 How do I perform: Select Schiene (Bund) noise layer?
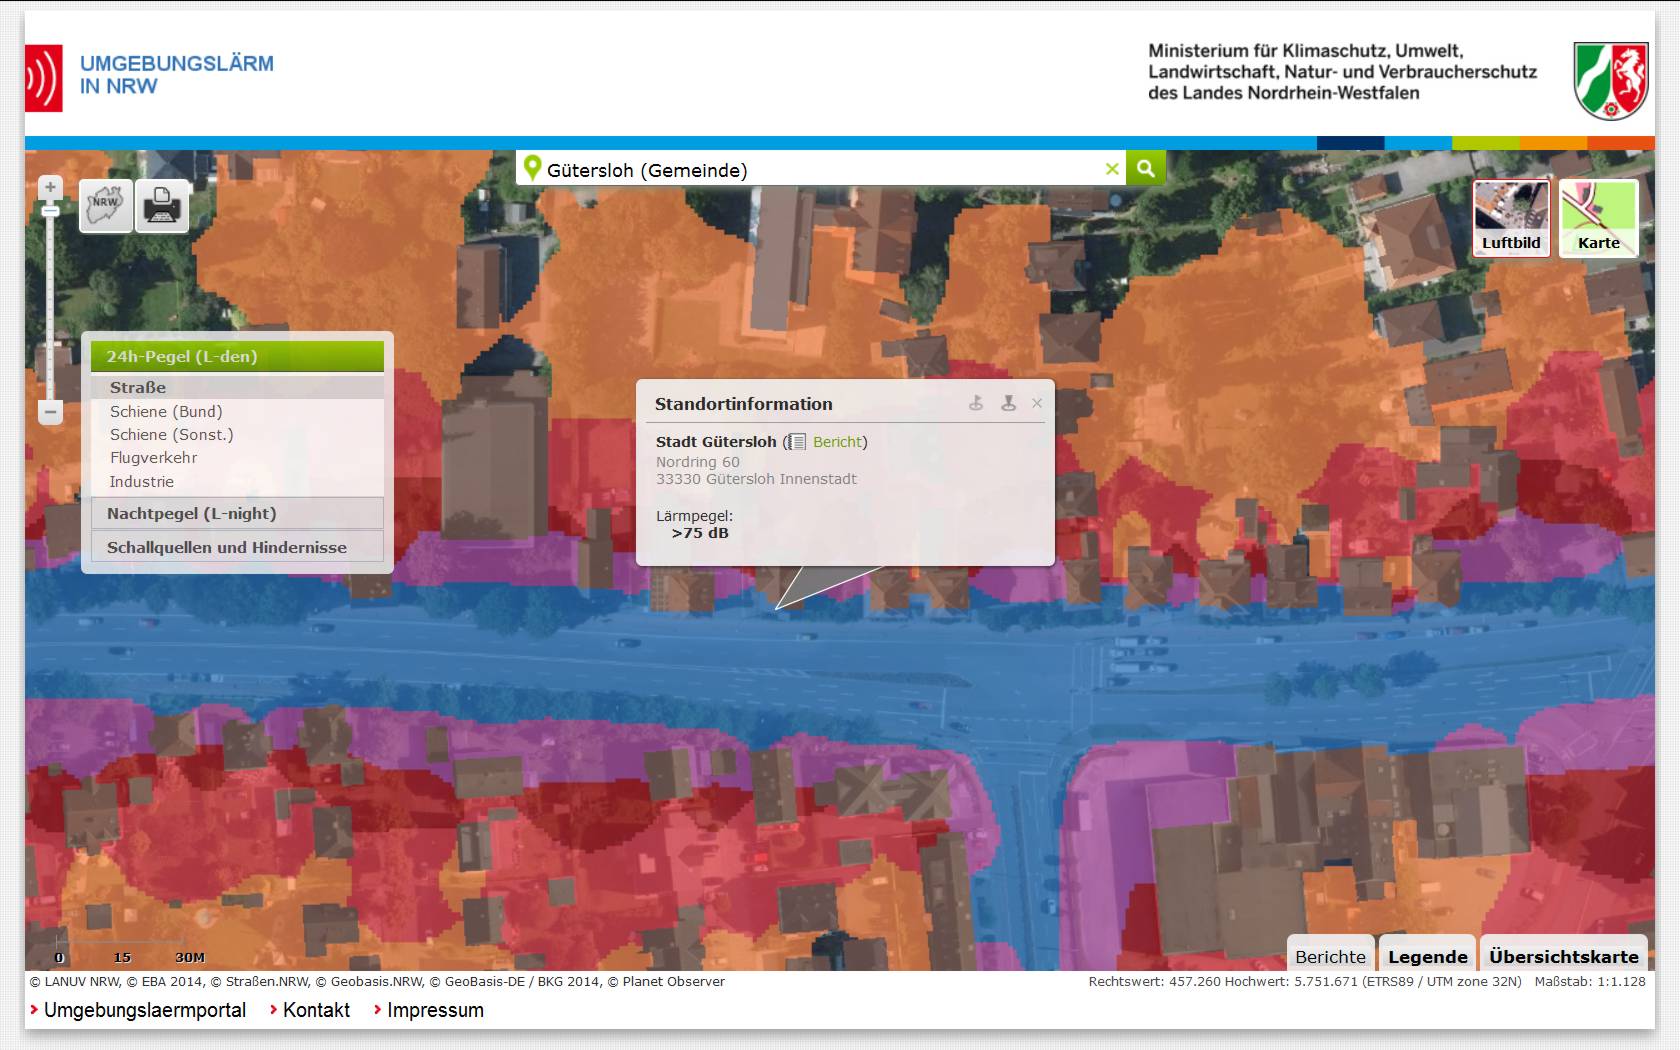pos(166,411)
